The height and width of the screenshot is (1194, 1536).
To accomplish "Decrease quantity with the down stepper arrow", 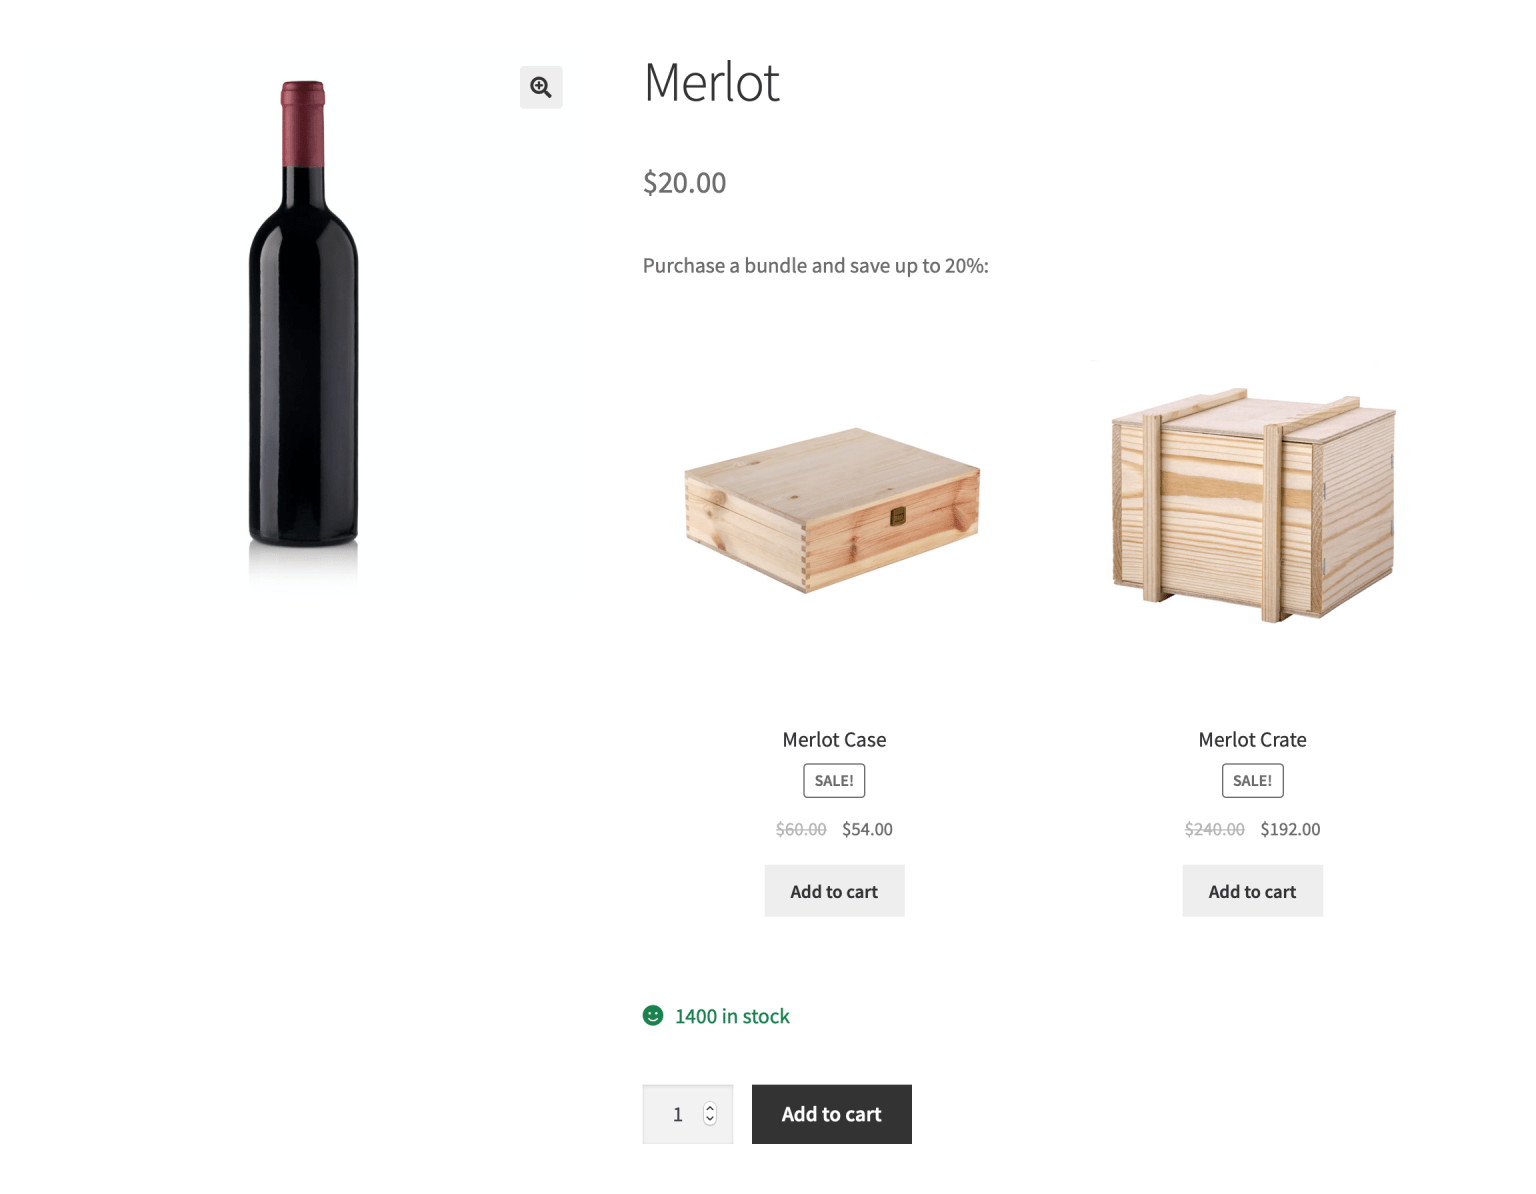I will (710, 1121).
